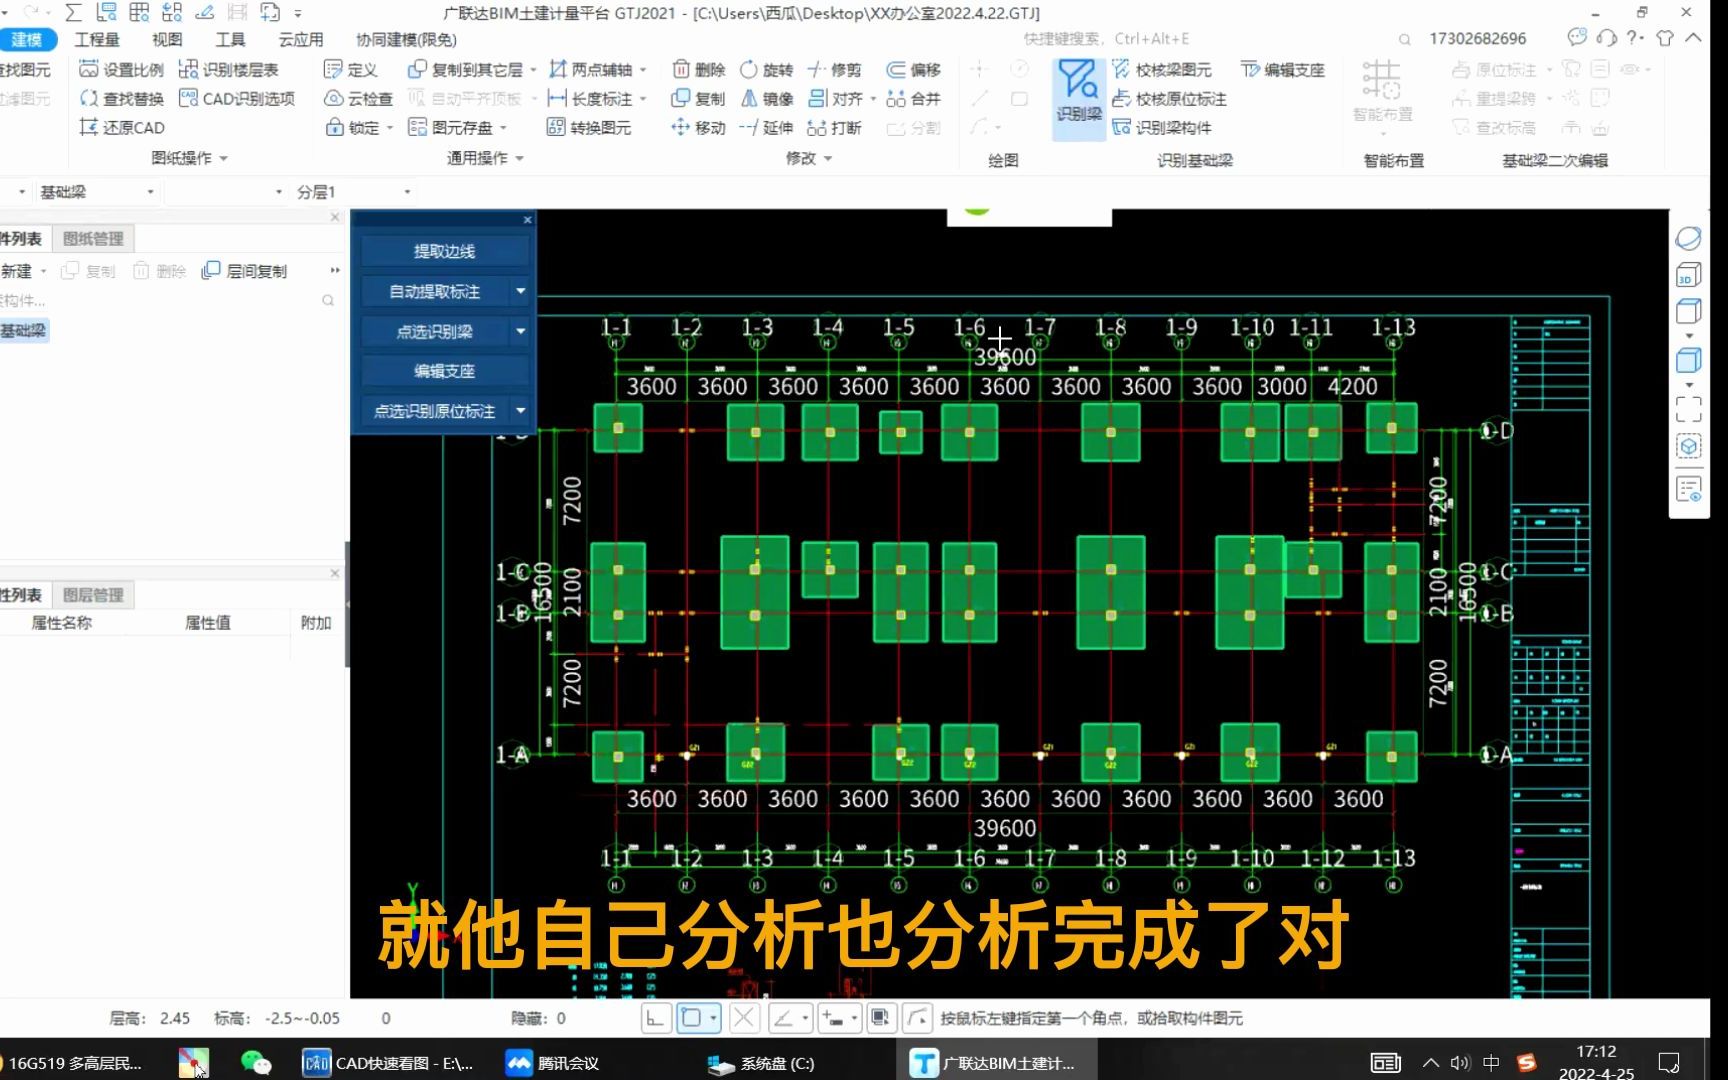The height and width of the screenshot is (1080, 1728).
Task: Click 校核原位标注 tool
Action: 1170,98
